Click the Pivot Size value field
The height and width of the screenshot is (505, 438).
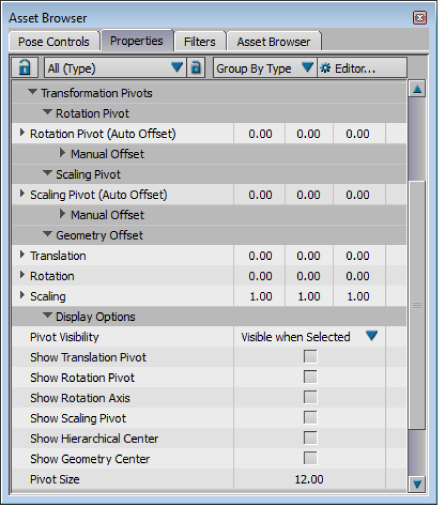(x=309, y=479)
